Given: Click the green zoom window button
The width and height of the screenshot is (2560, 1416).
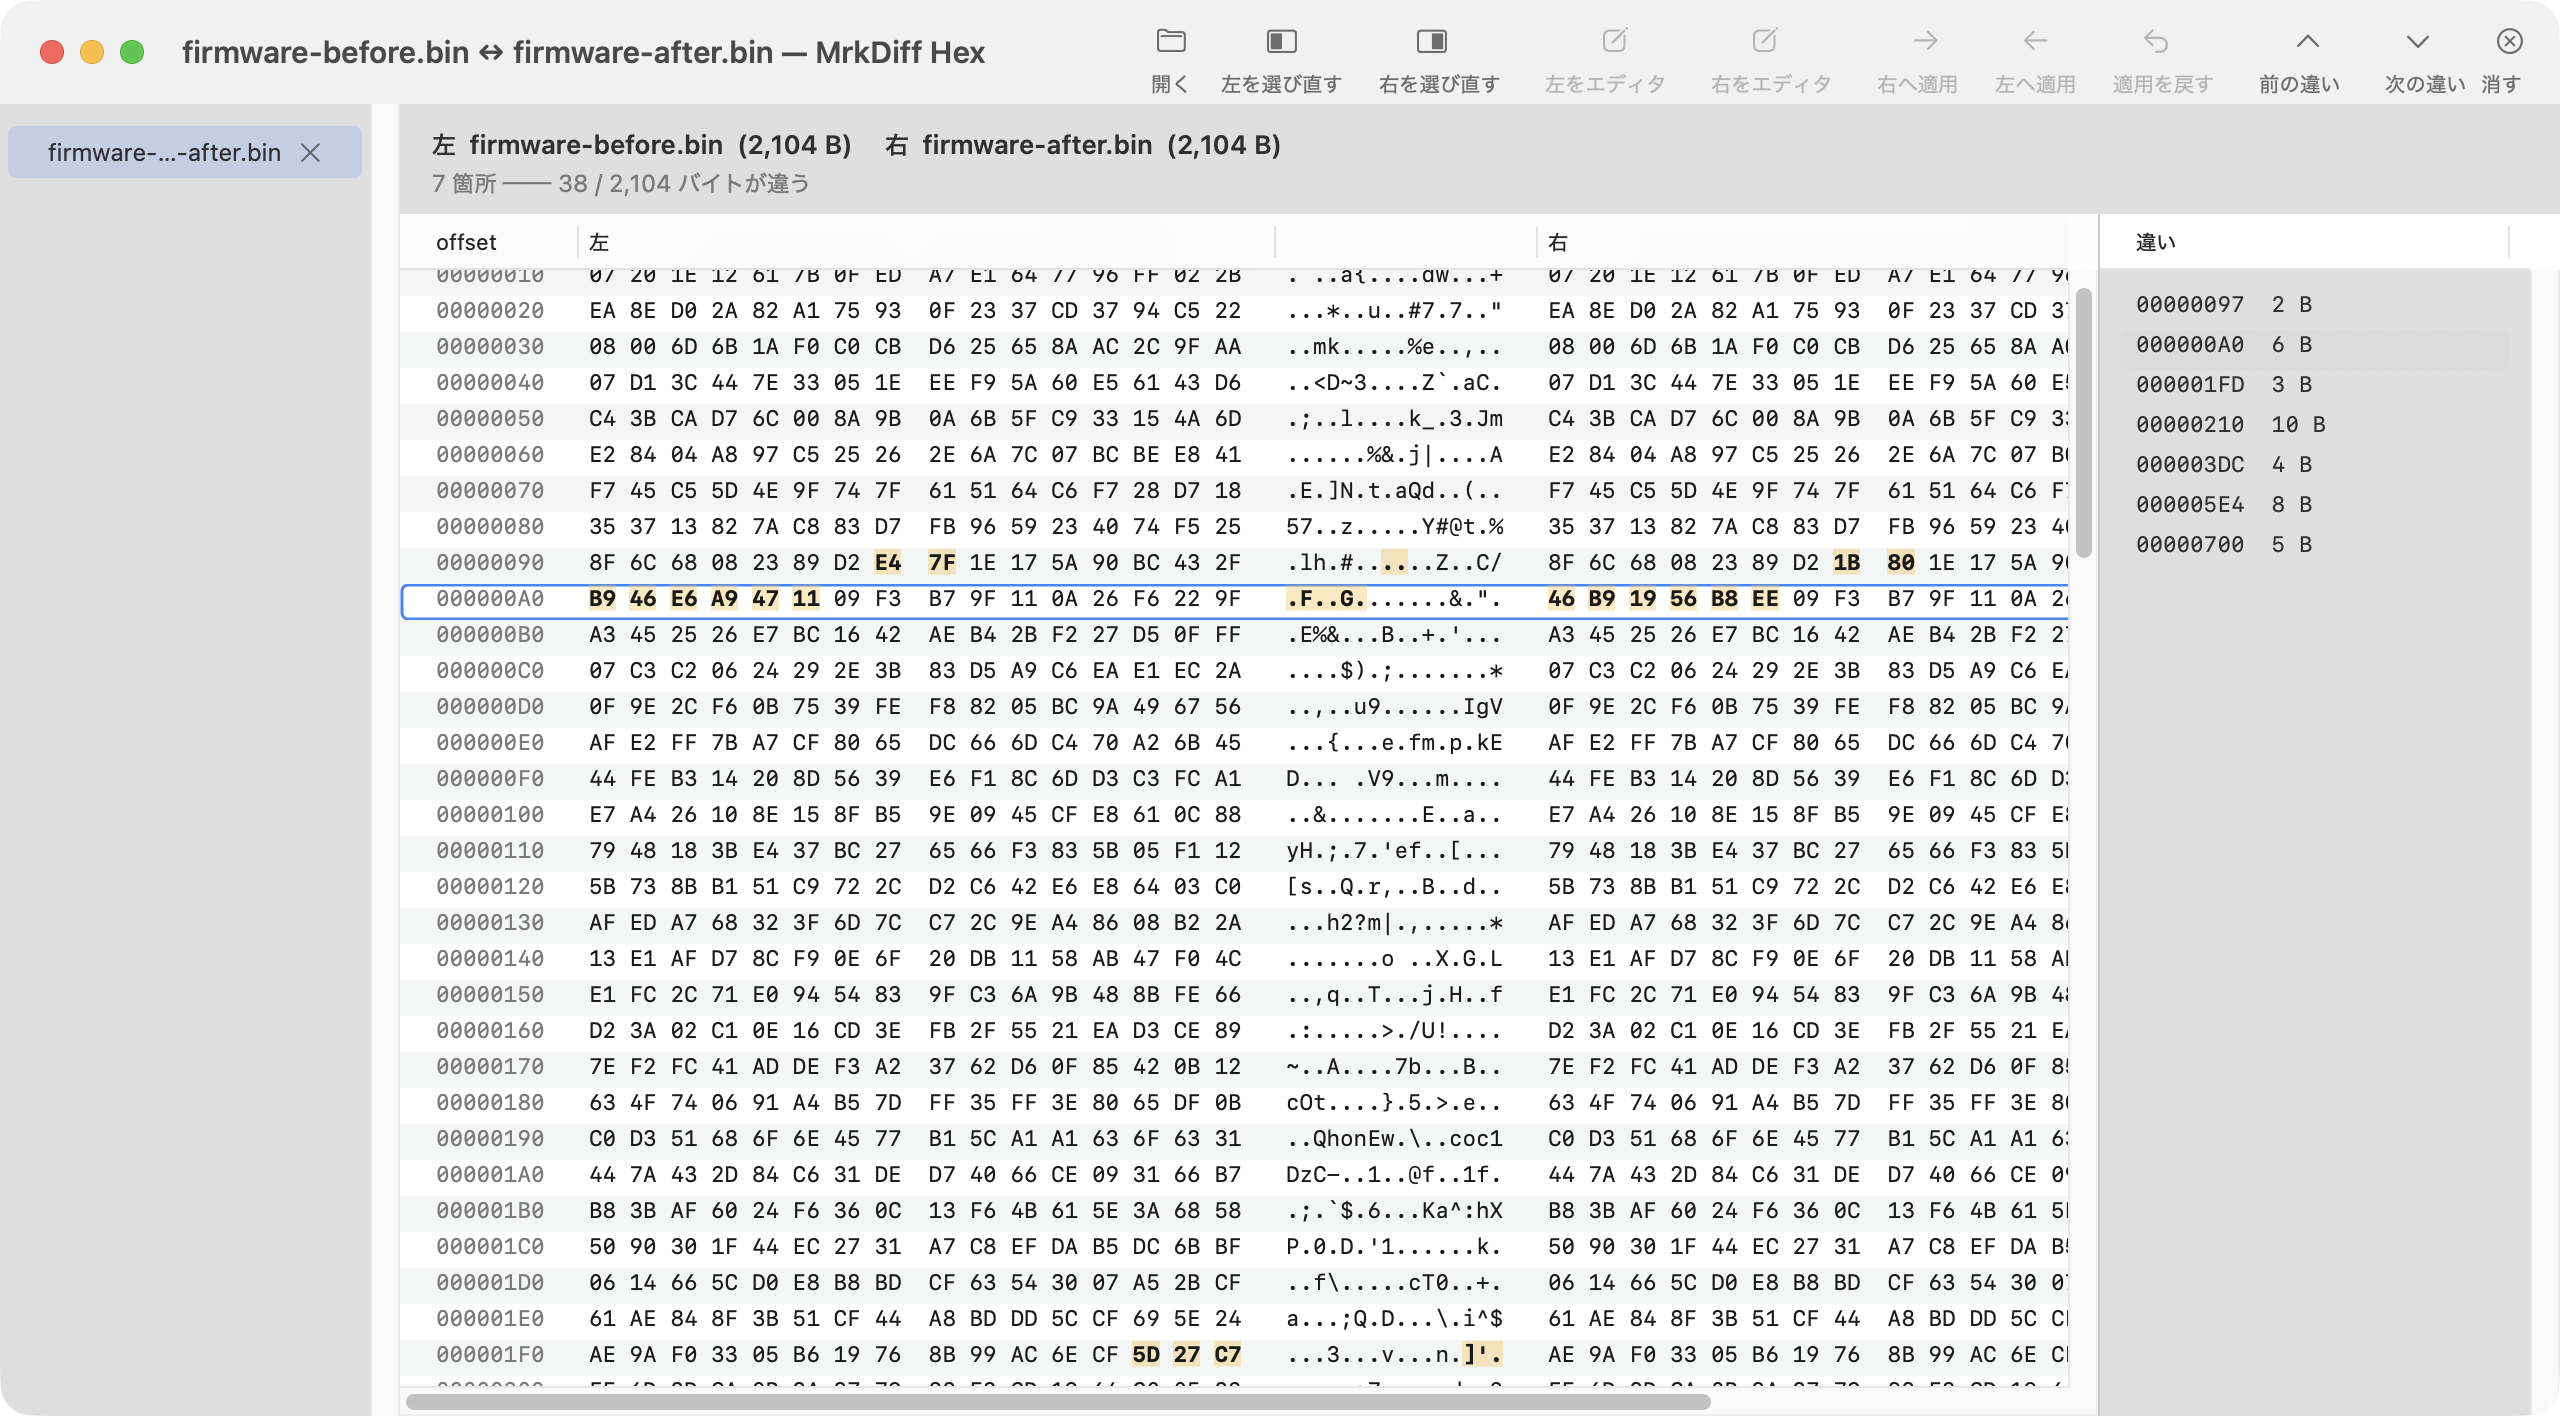Looking at the screenshot, I should tap(132, 52).
